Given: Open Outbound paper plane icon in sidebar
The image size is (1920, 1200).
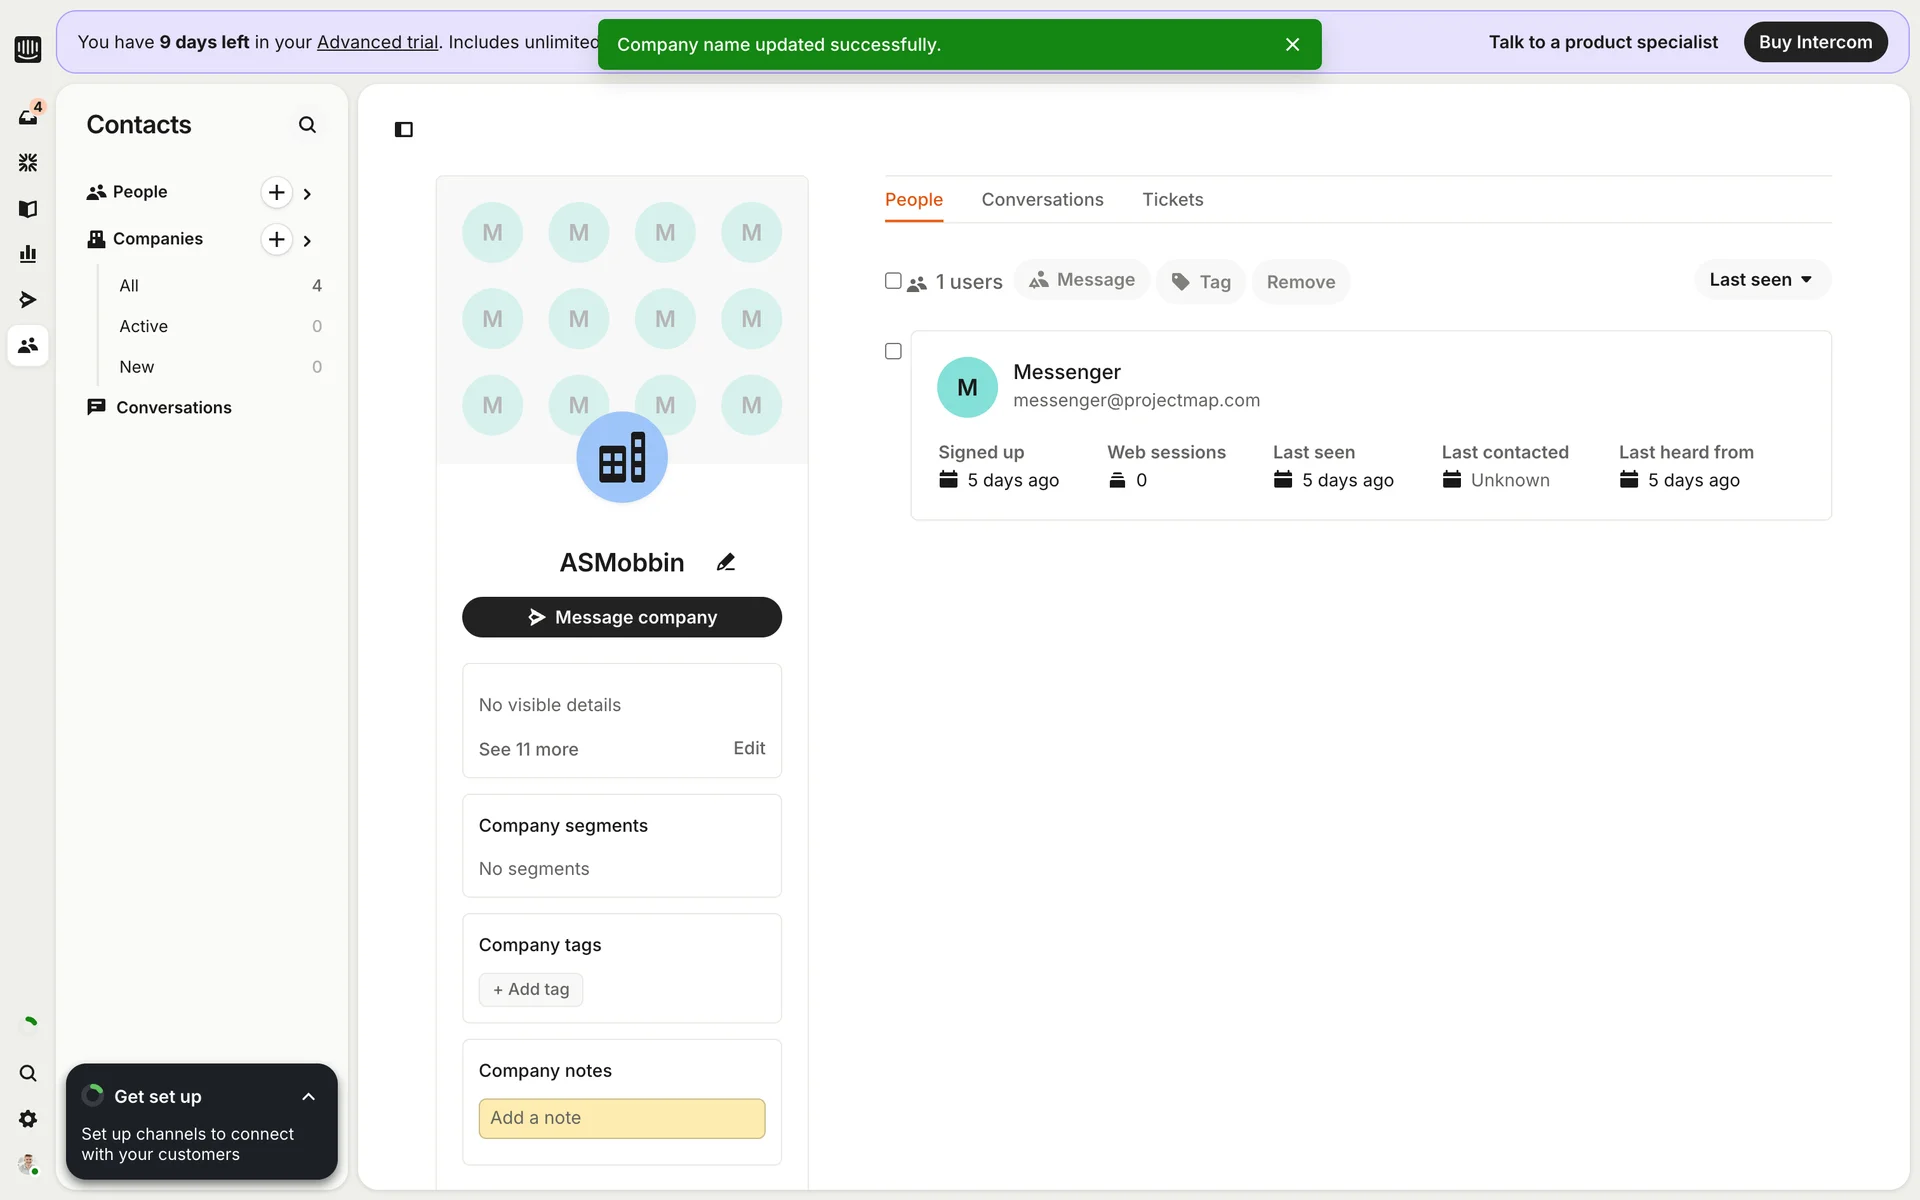Looking at the screenshot, I should pos(28,300).
